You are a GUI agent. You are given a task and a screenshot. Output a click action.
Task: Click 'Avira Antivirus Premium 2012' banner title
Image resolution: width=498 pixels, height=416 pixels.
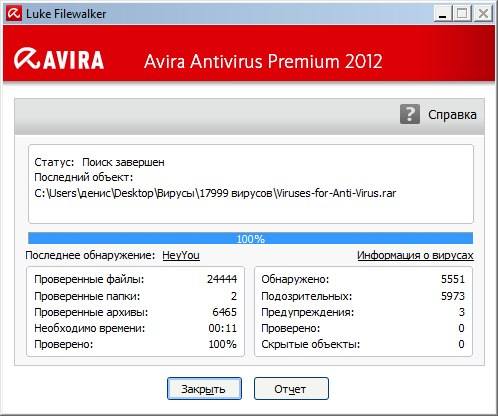click(x=263, y=61)
